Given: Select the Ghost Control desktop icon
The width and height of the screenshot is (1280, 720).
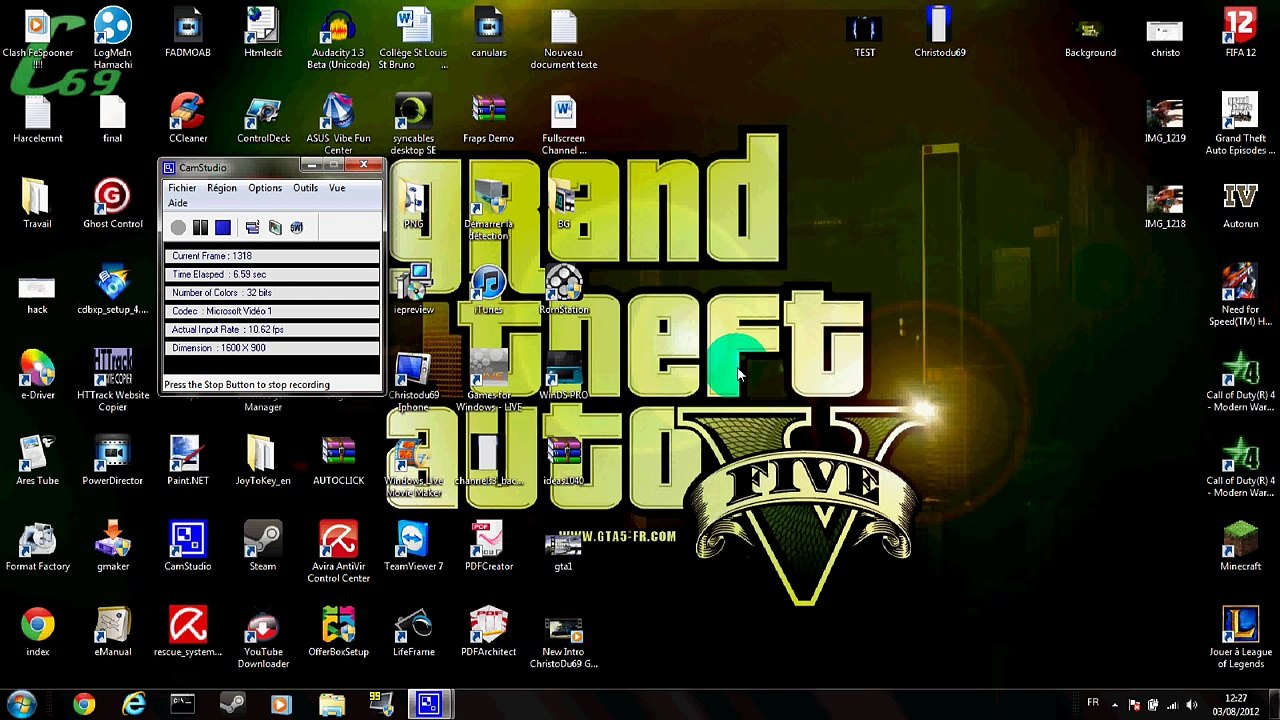Looking at the screenshot, I should click(x=113, y=204).
